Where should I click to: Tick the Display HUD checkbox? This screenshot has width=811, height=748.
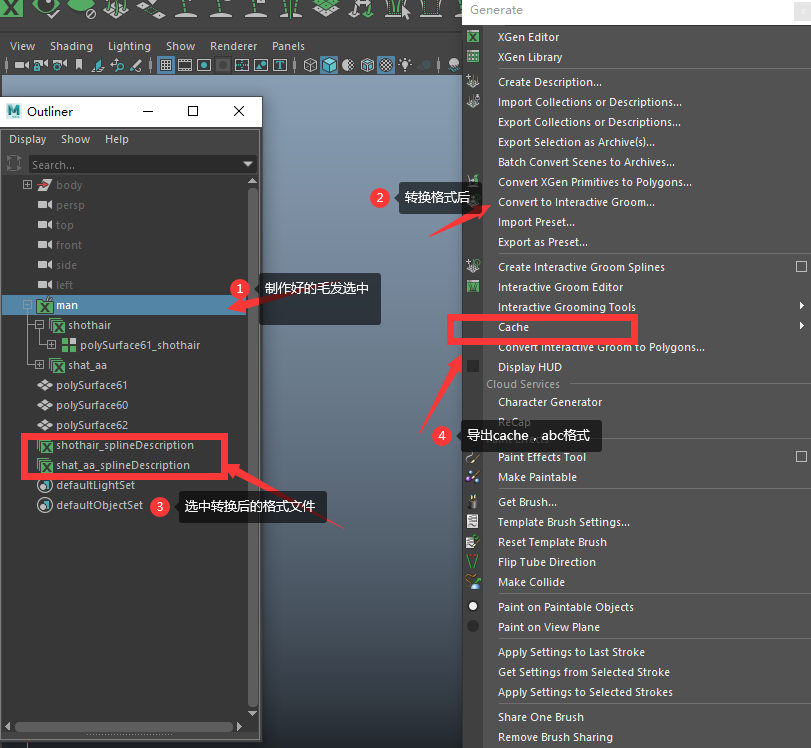click(x=473, y=366)
